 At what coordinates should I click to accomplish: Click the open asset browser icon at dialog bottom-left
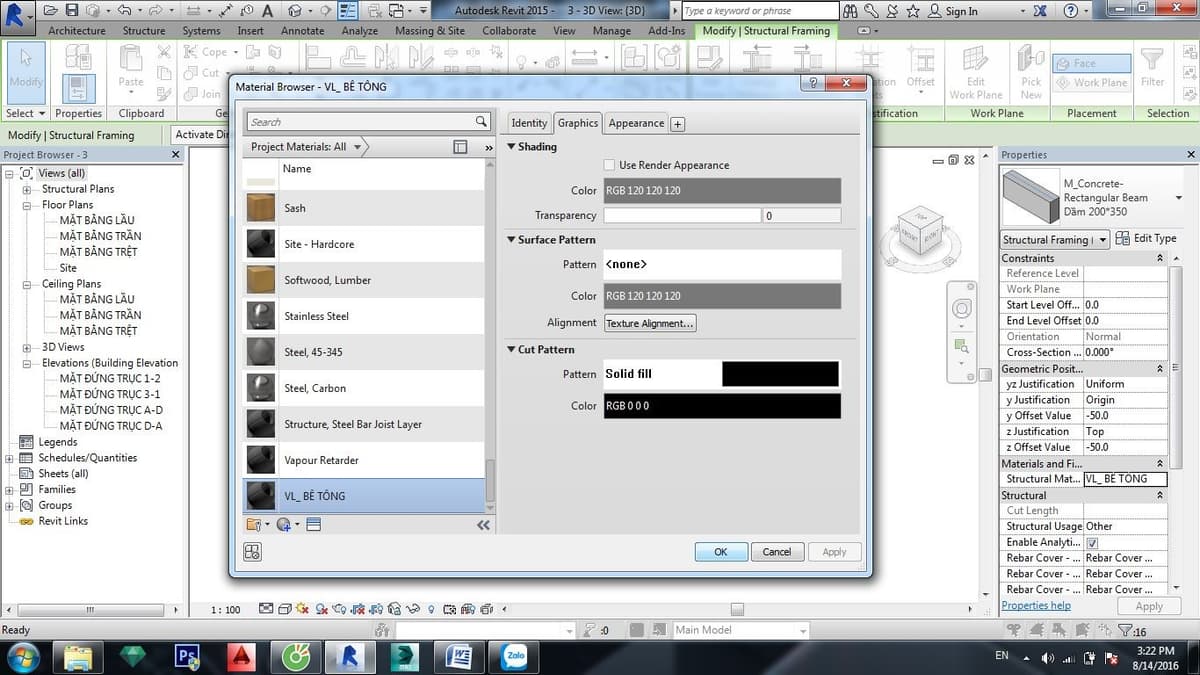click(x=252, y=551)
